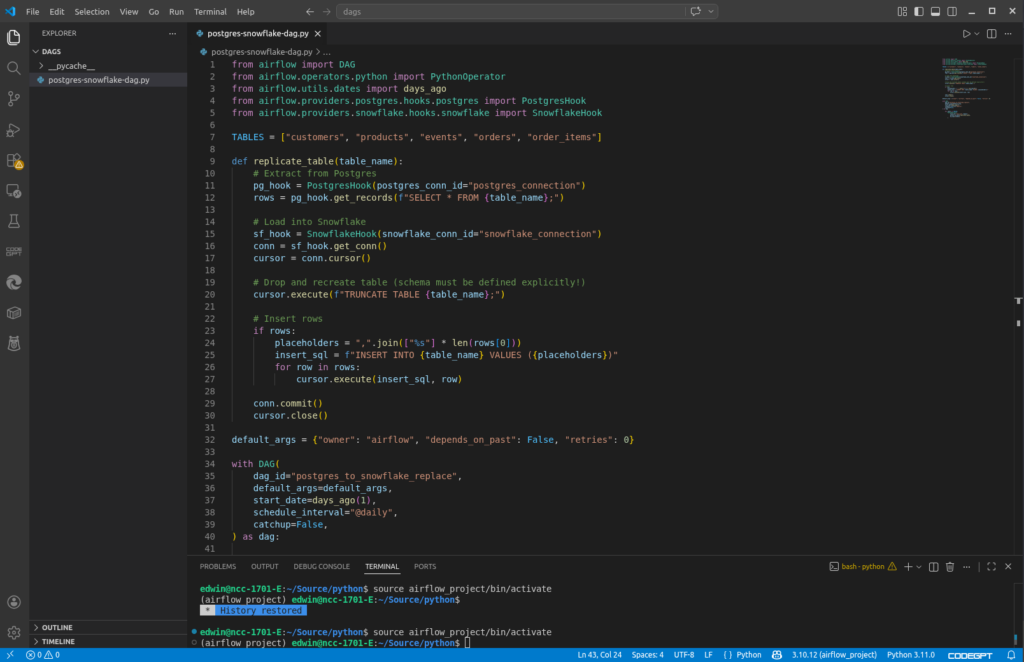This screenshot has width=1024, height=662.
Task: Toggle secondary side bar visibility
Action: point(952,12)
